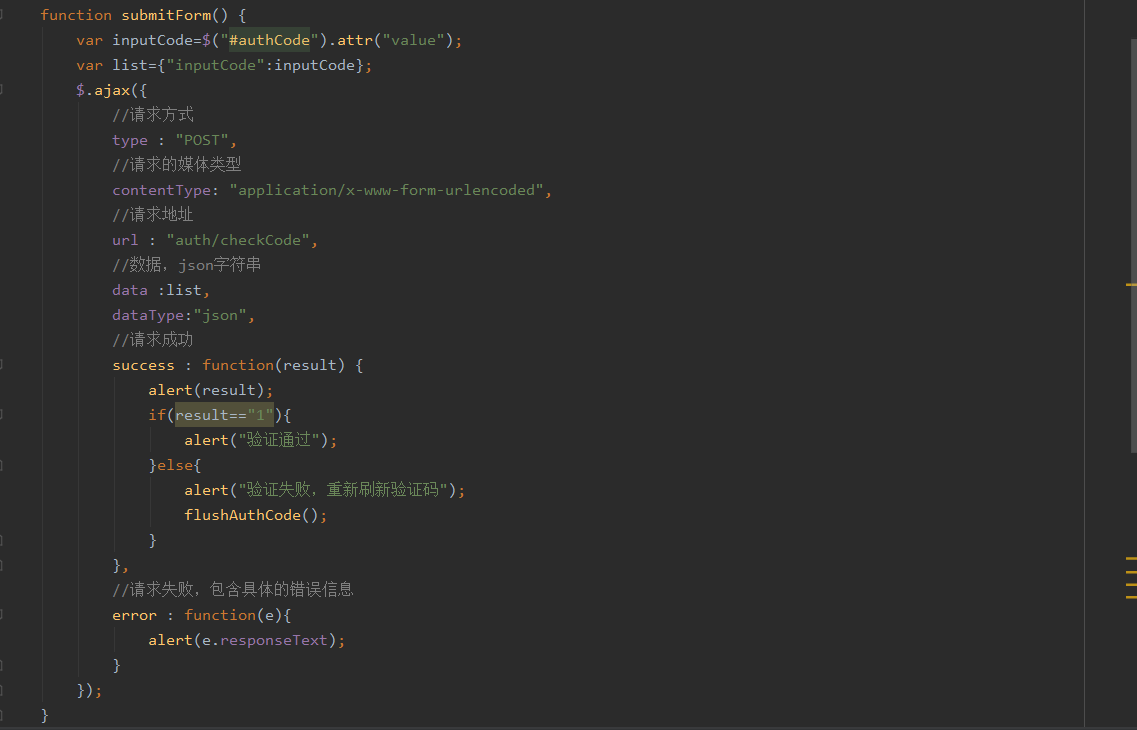Fold the success callback function block
This screenshot has height=730, width=1137.
click(x=2, y=365)
